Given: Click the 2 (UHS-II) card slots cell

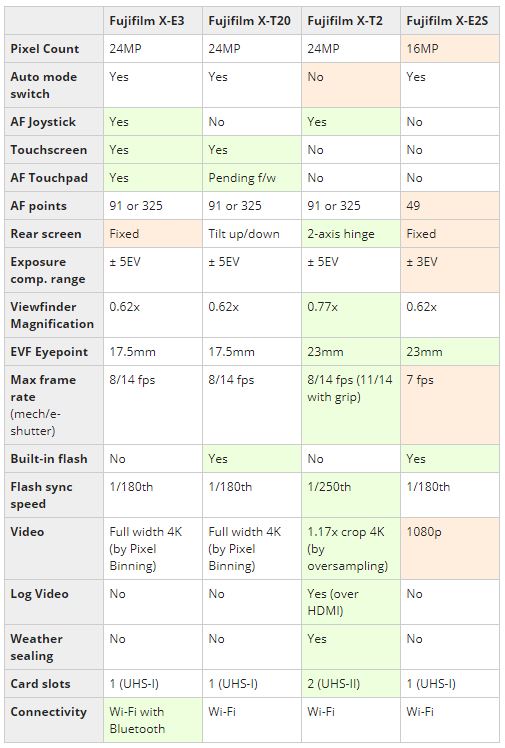Looking at the screenshot, I should click(x=350, y=684).
